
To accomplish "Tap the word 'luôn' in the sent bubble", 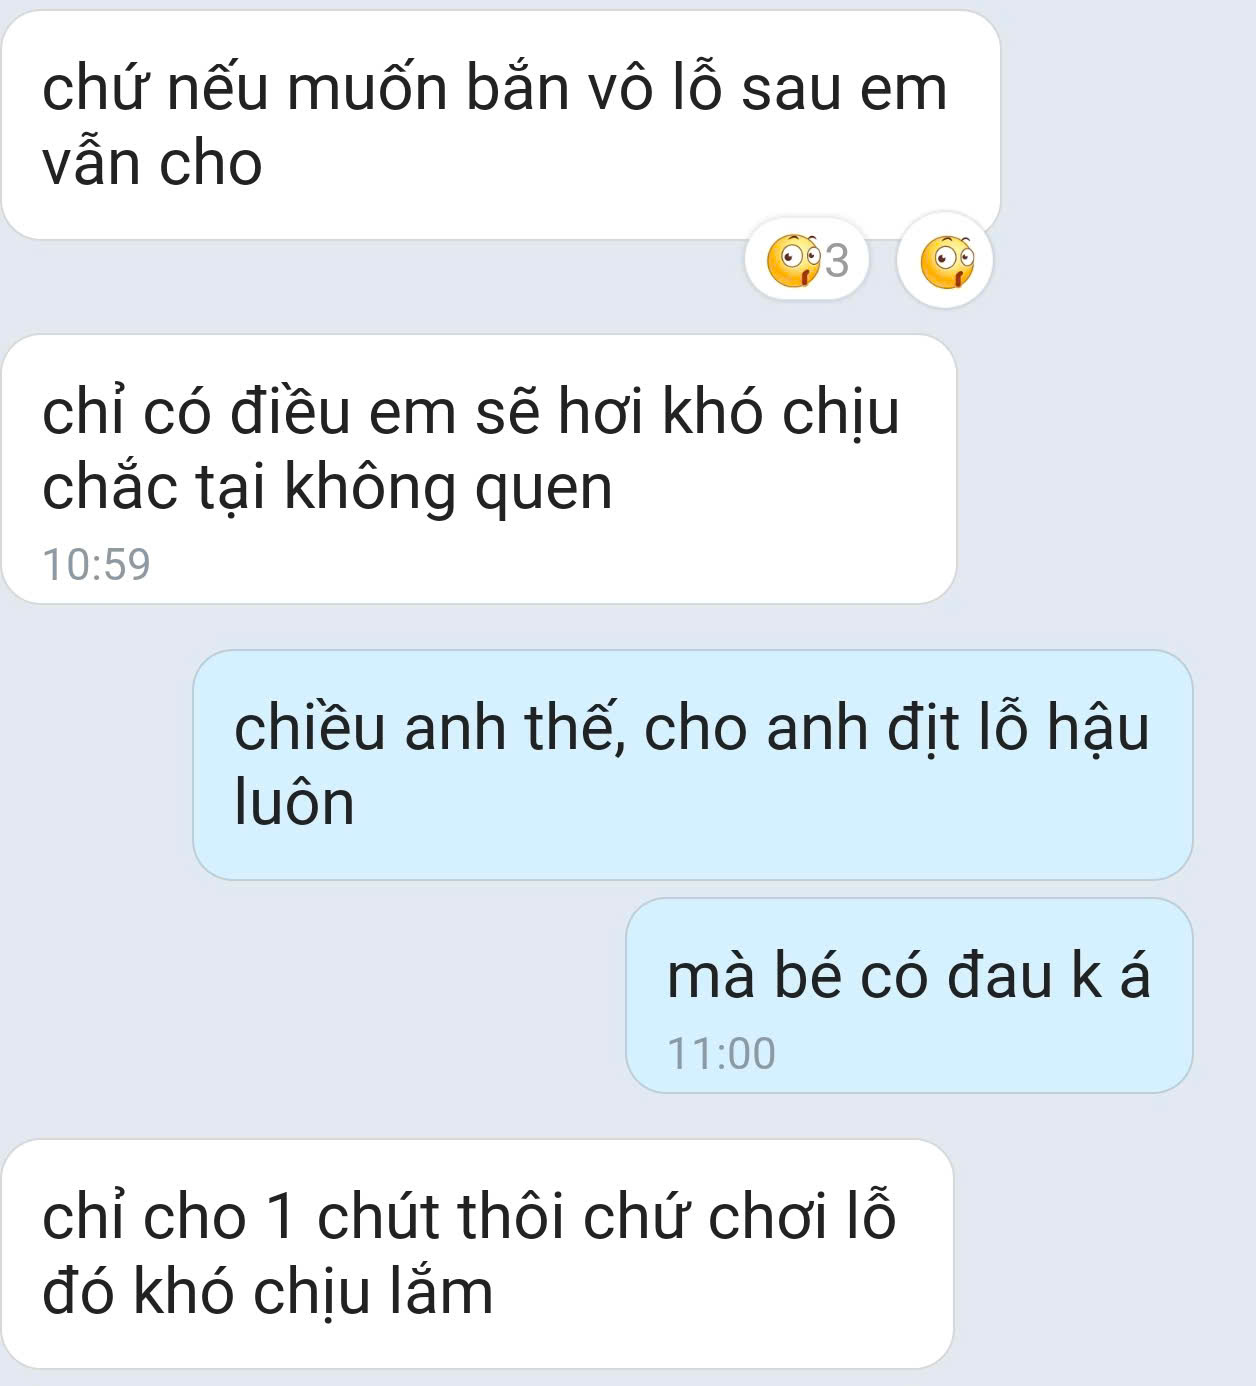I will (294, 802).
